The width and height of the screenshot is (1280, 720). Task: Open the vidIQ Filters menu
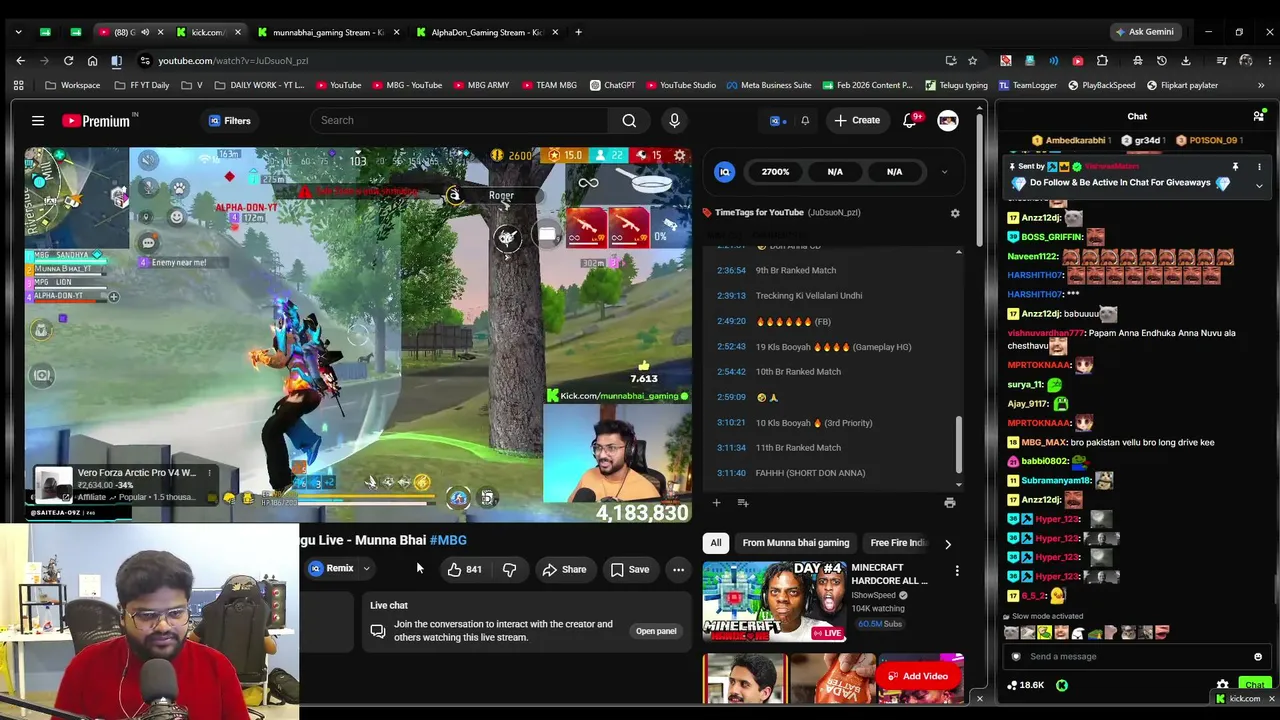tap(229, 121)
